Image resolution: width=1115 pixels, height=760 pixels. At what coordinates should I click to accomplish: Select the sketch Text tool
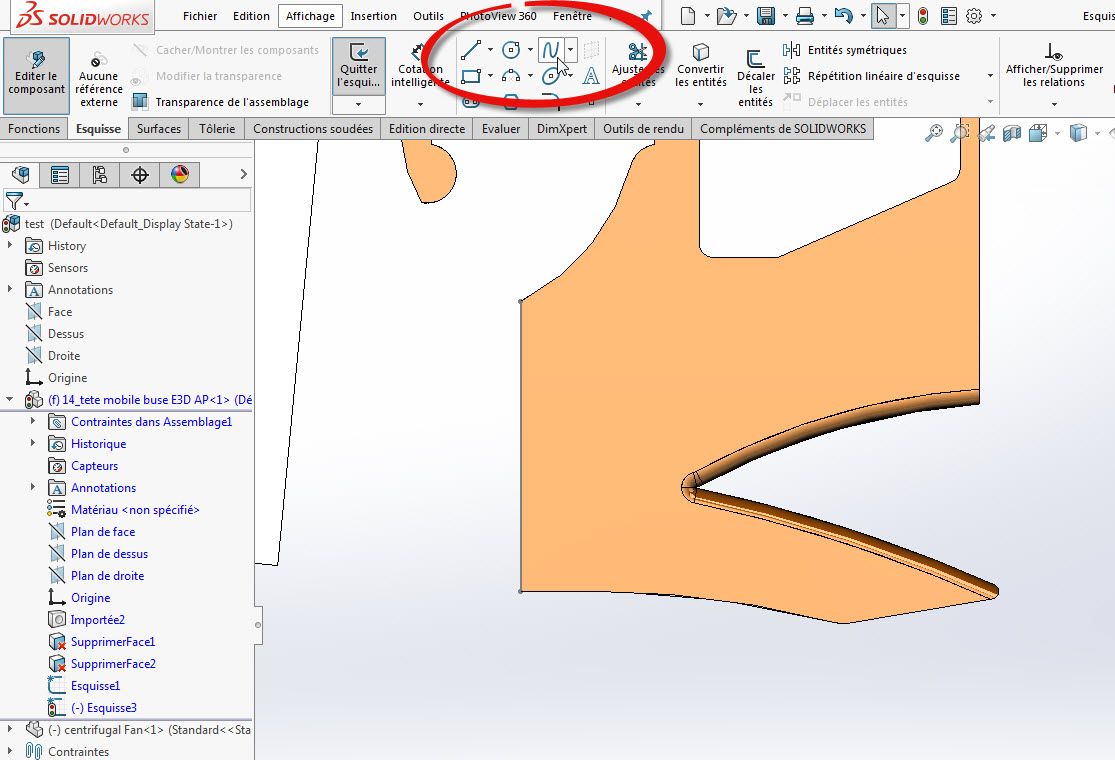coord(591,75)
